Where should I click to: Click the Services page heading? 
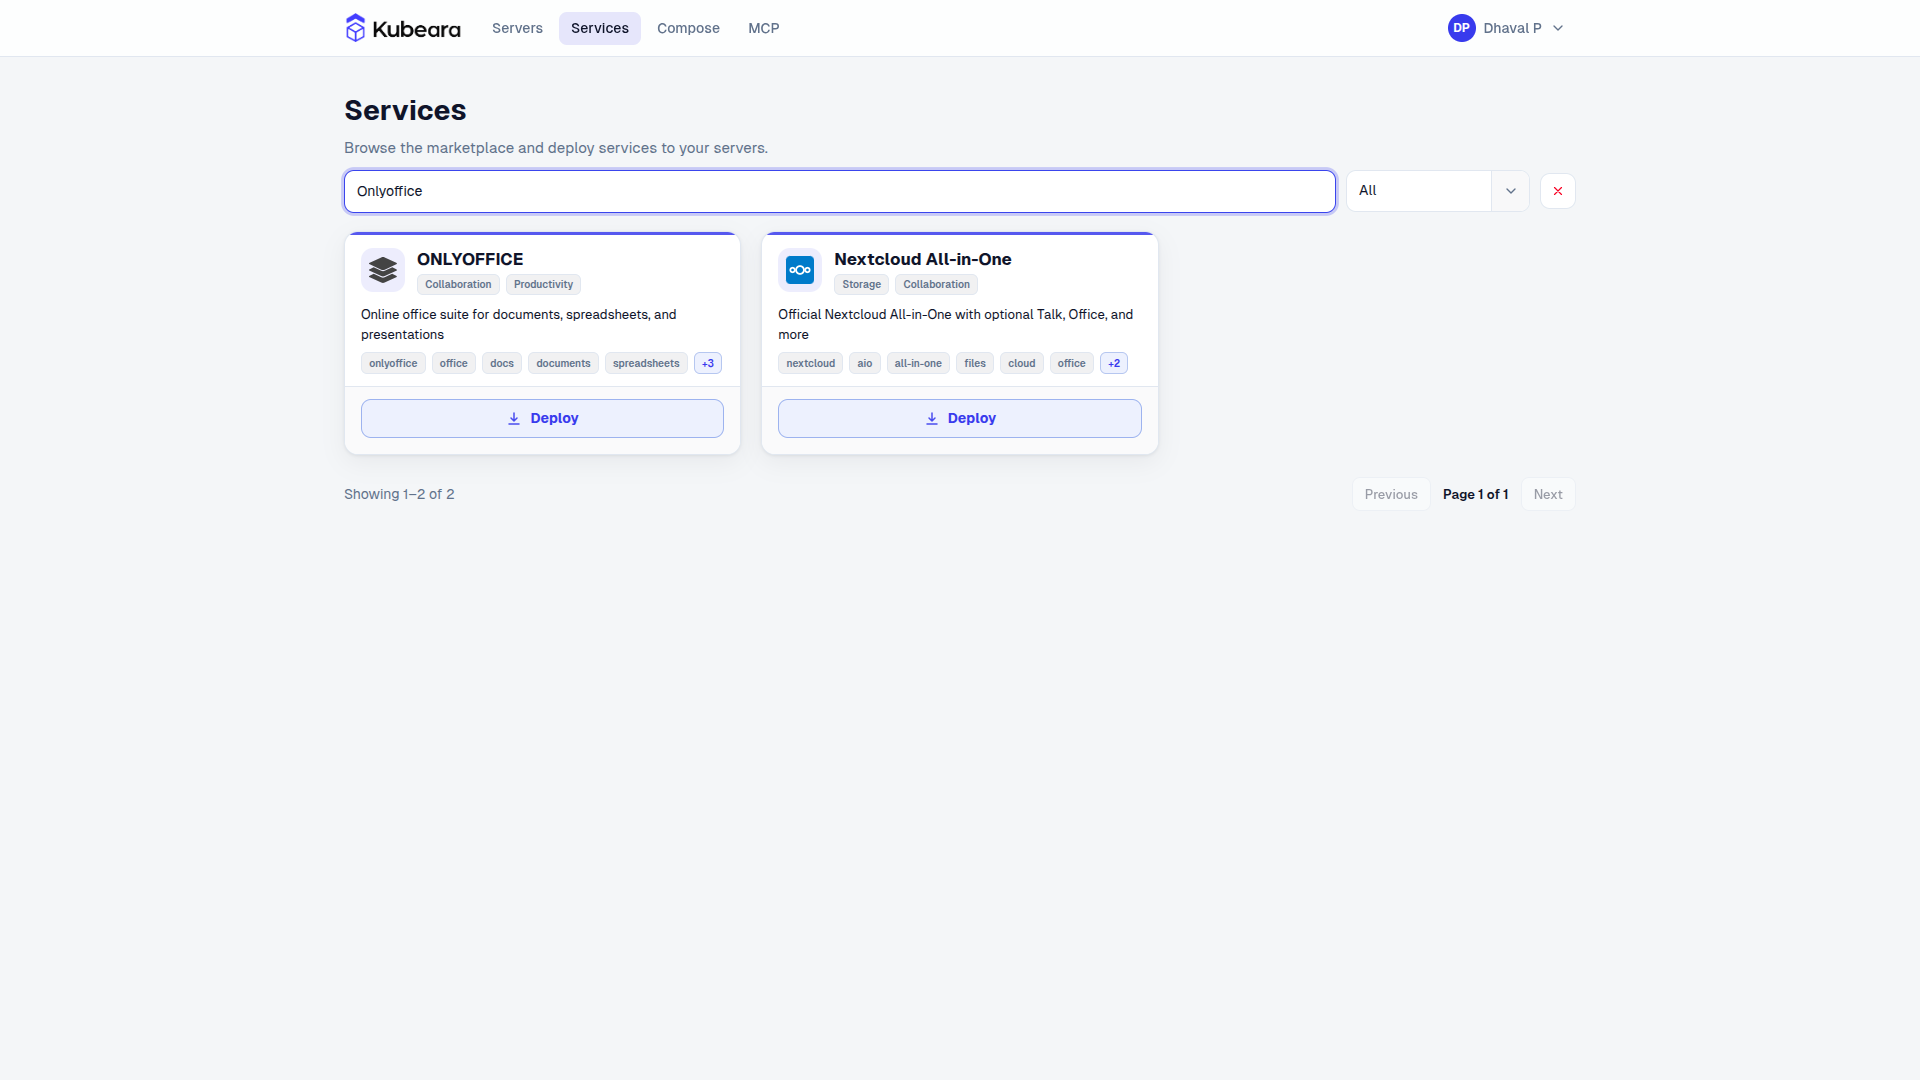click(405, 110)
